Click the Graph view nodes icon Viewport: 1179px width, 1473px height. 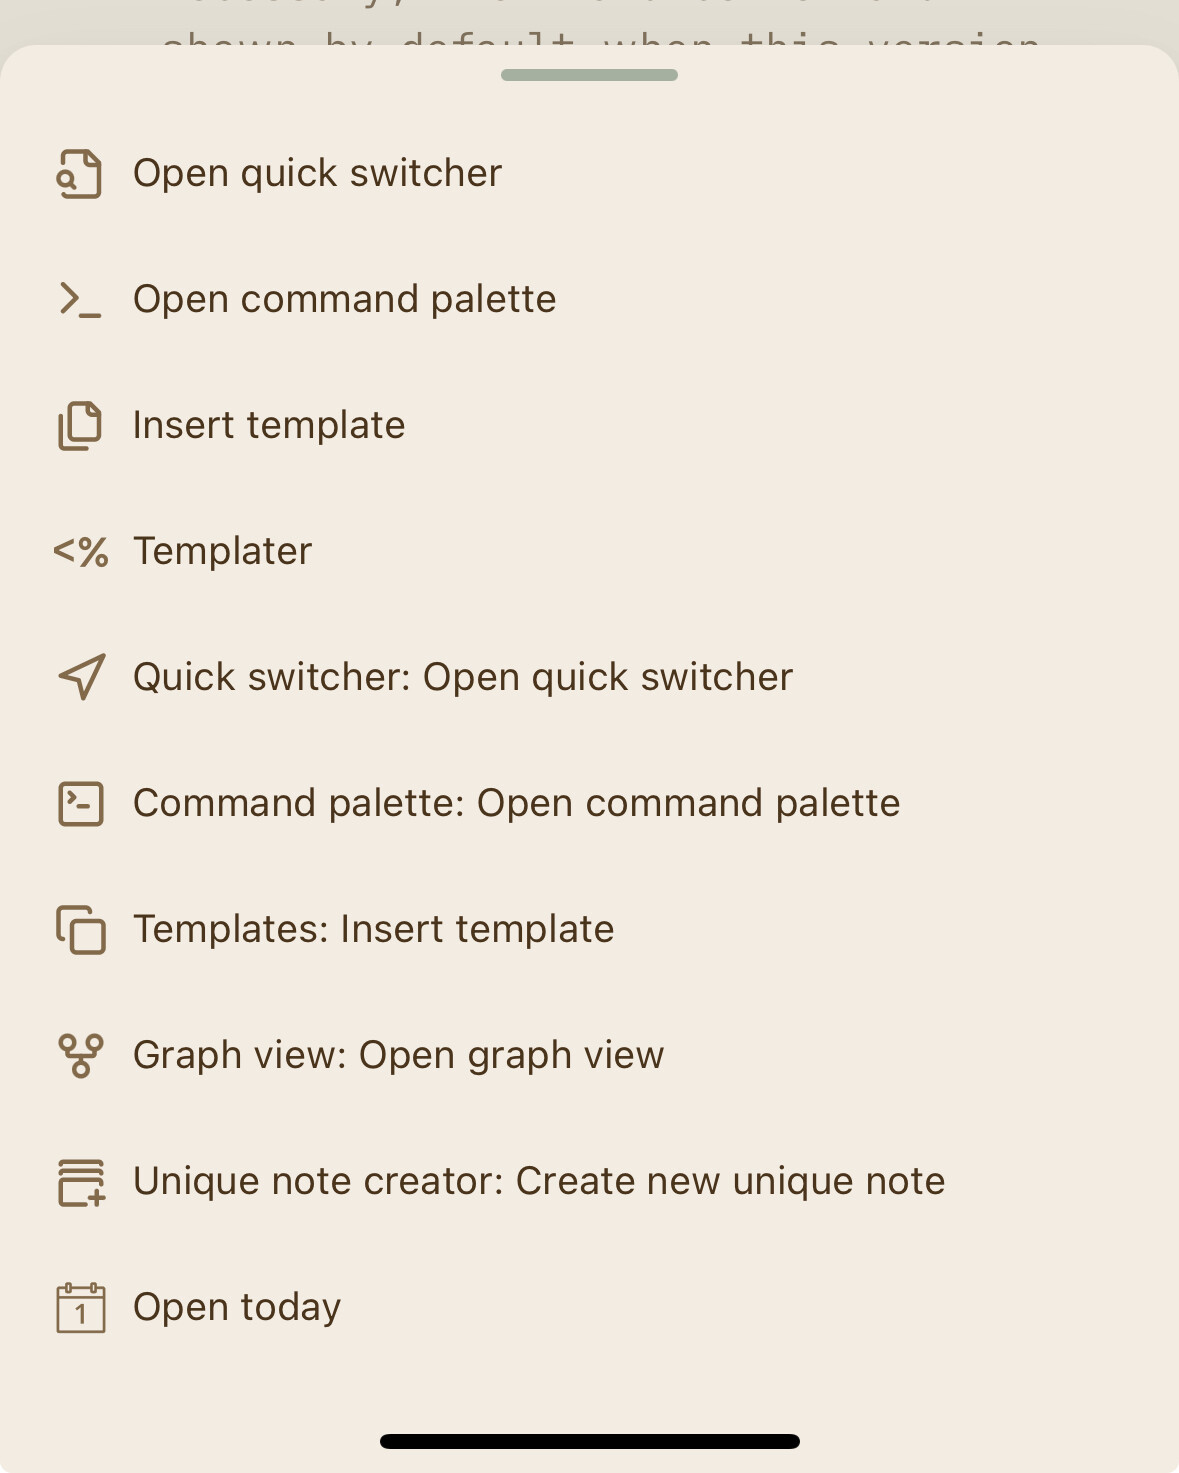point(80,1056)
